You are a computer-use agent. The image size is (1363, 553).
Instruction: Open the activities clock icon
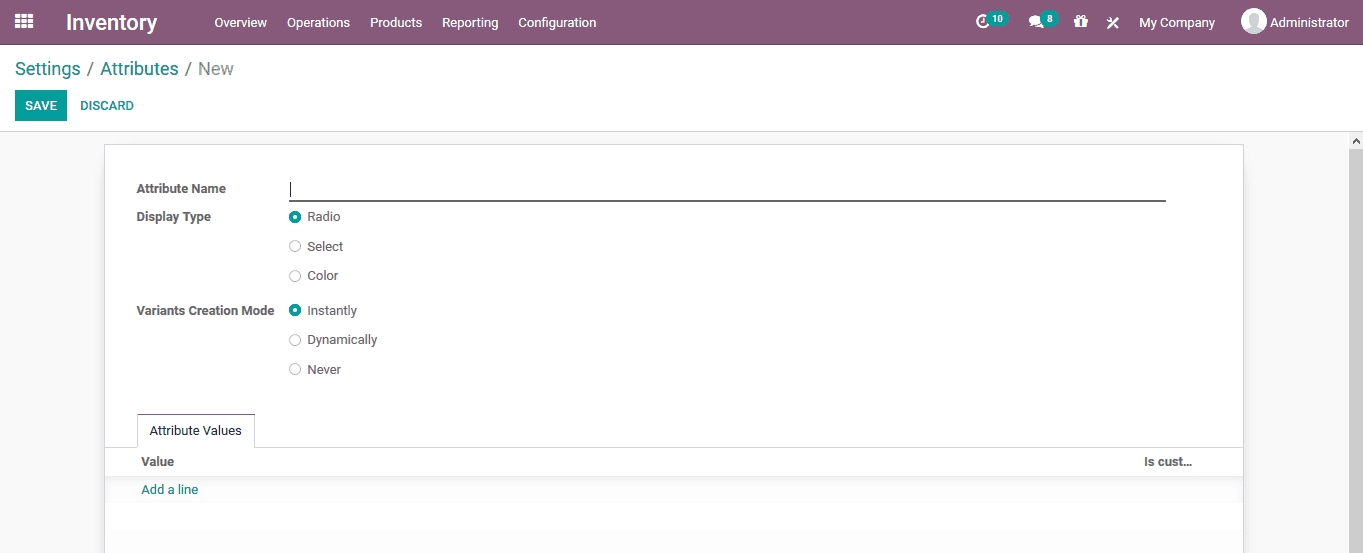pyautogui.click(x=983, y=22)
